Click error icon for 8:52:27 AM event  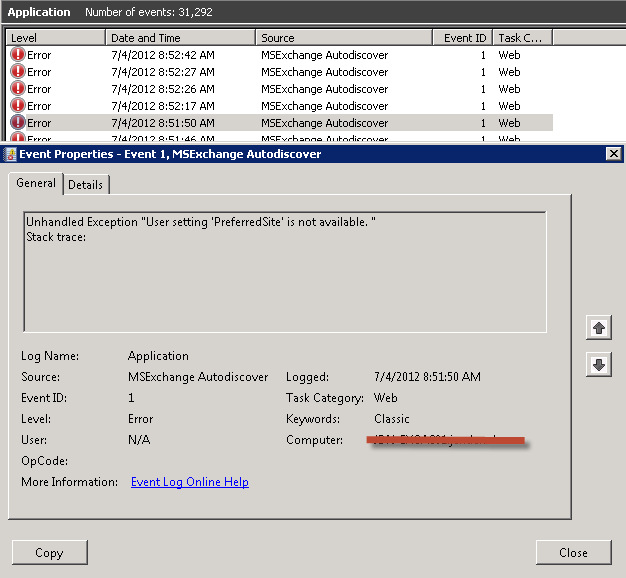point(18,71)
